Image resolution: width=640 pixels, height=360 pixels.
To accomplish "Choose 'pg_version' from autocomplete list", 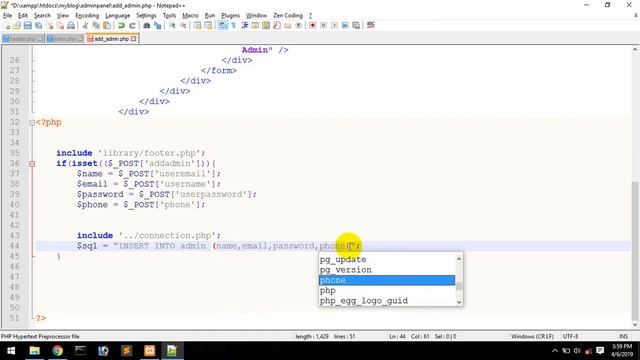I will pyautogui.click(x=387, y=270).
